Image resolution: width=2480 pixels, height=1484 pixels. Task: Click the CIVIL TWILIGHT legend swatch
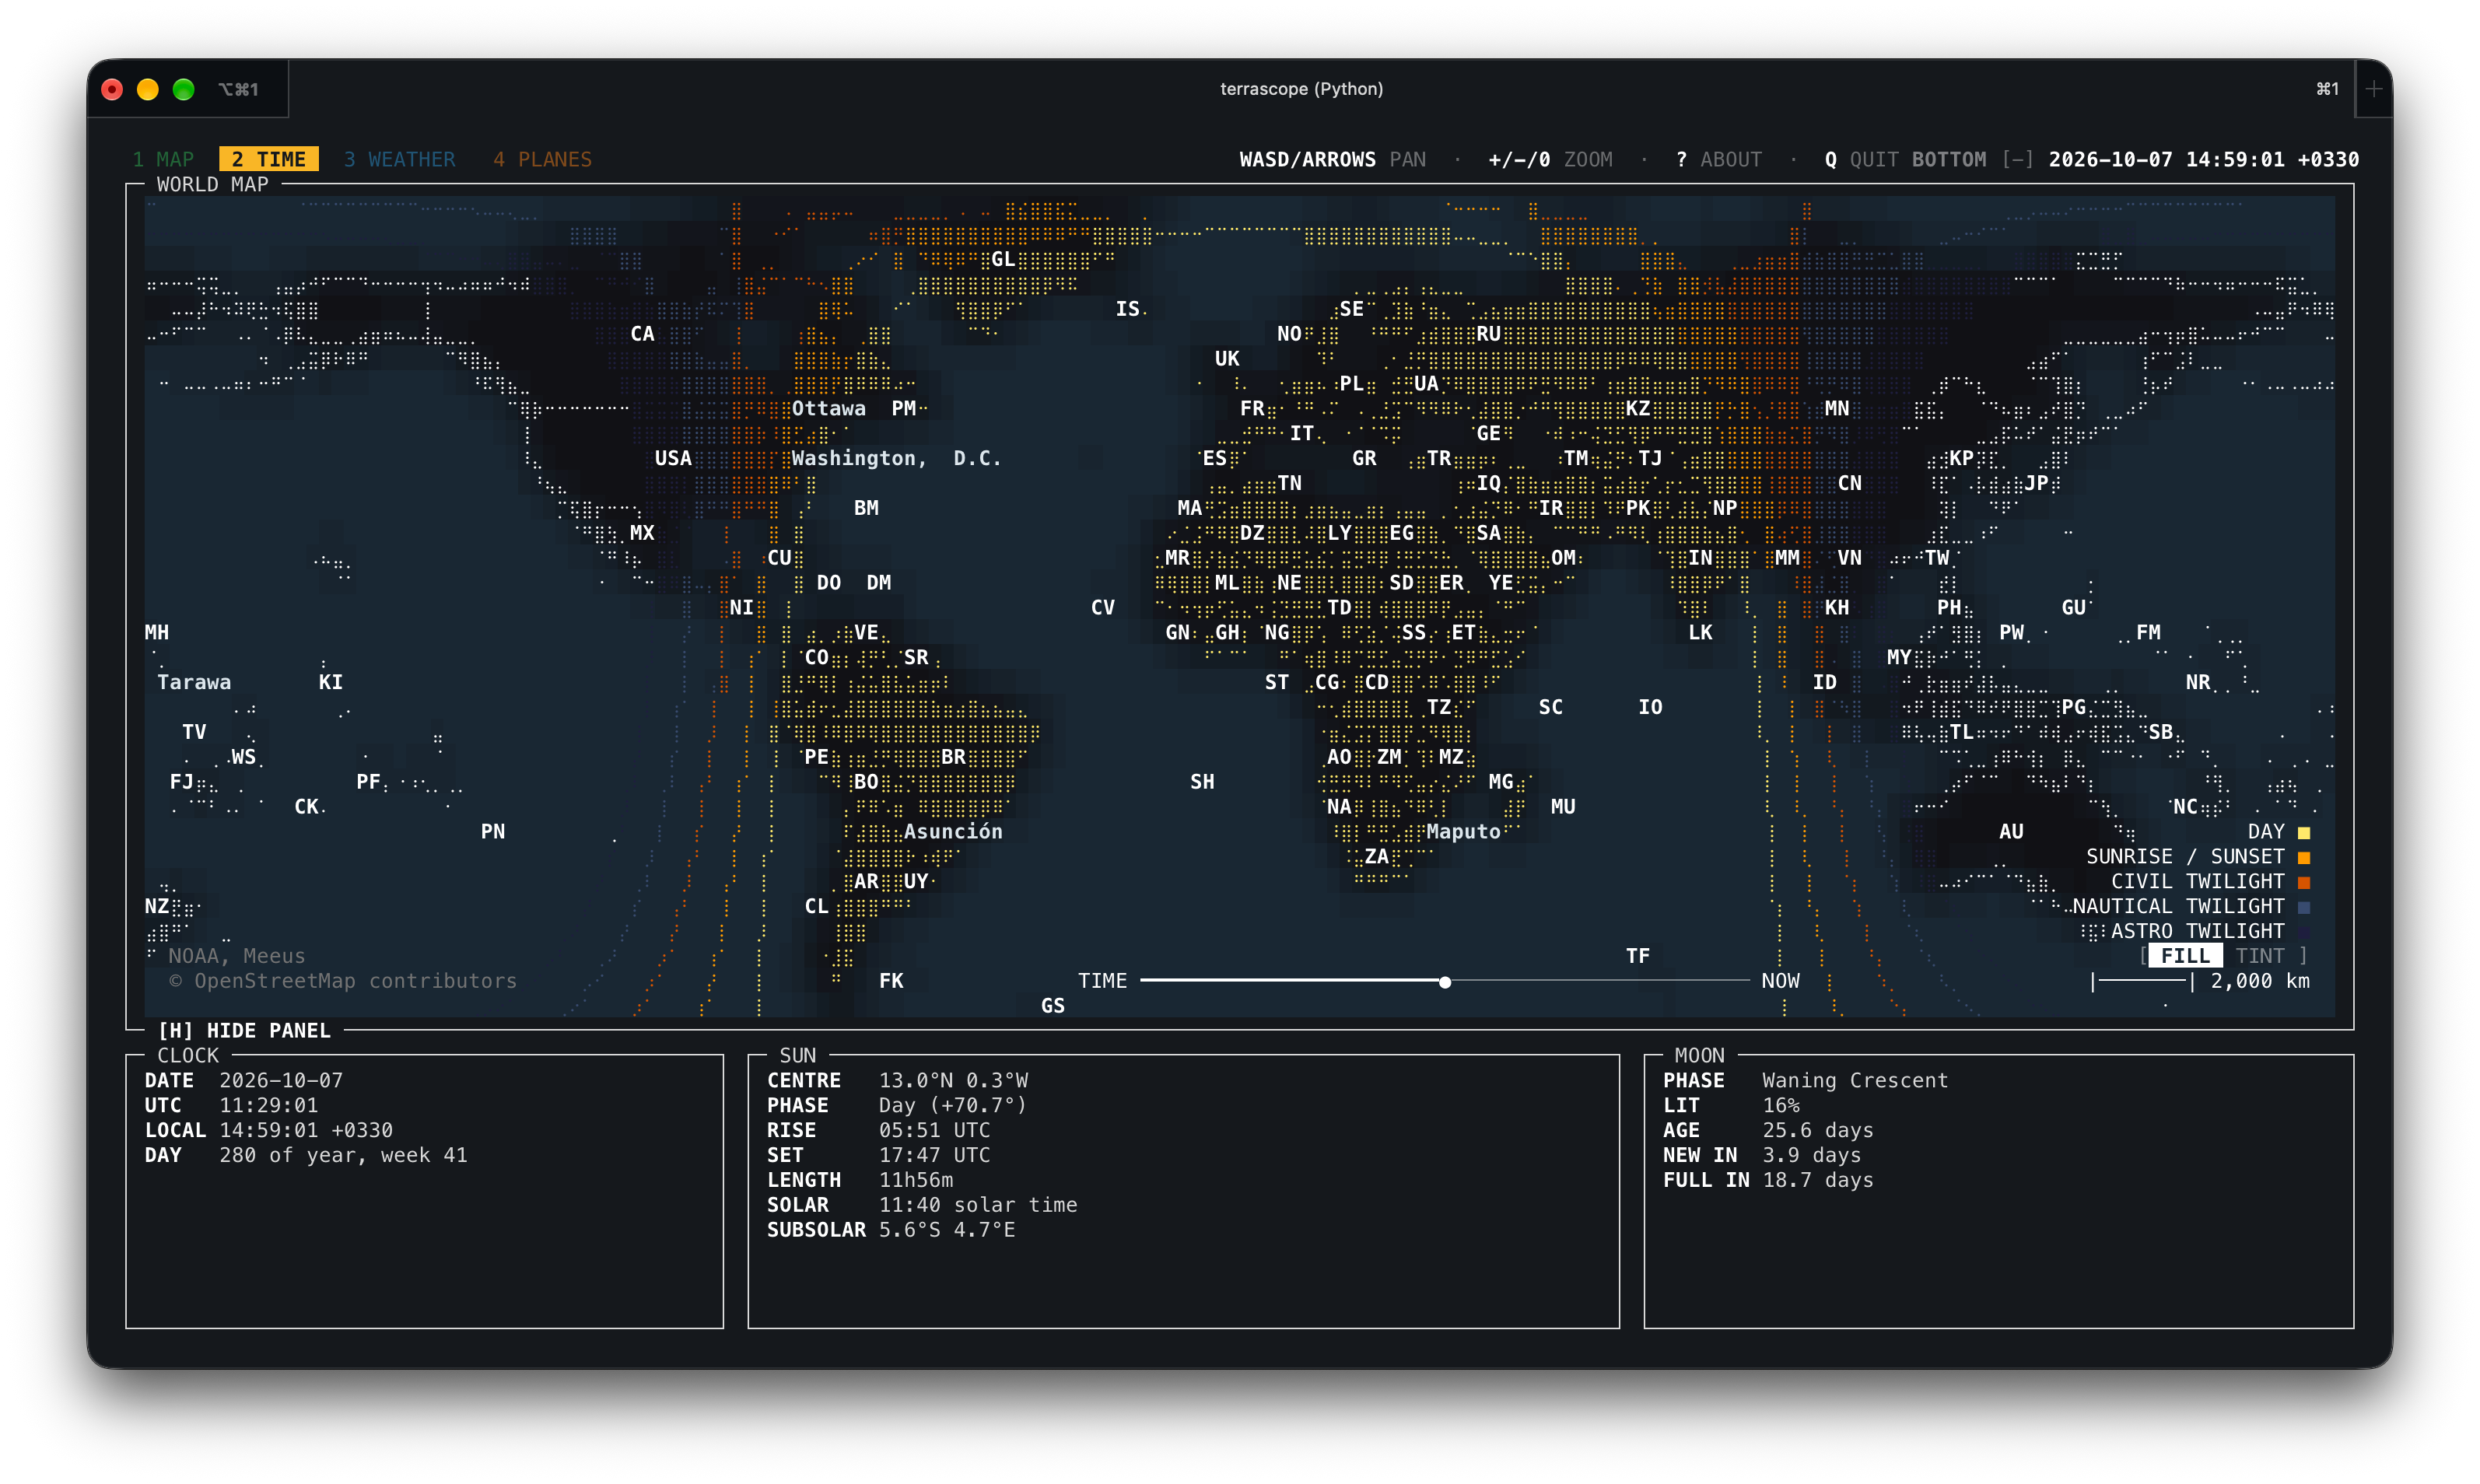point(2304,882)
